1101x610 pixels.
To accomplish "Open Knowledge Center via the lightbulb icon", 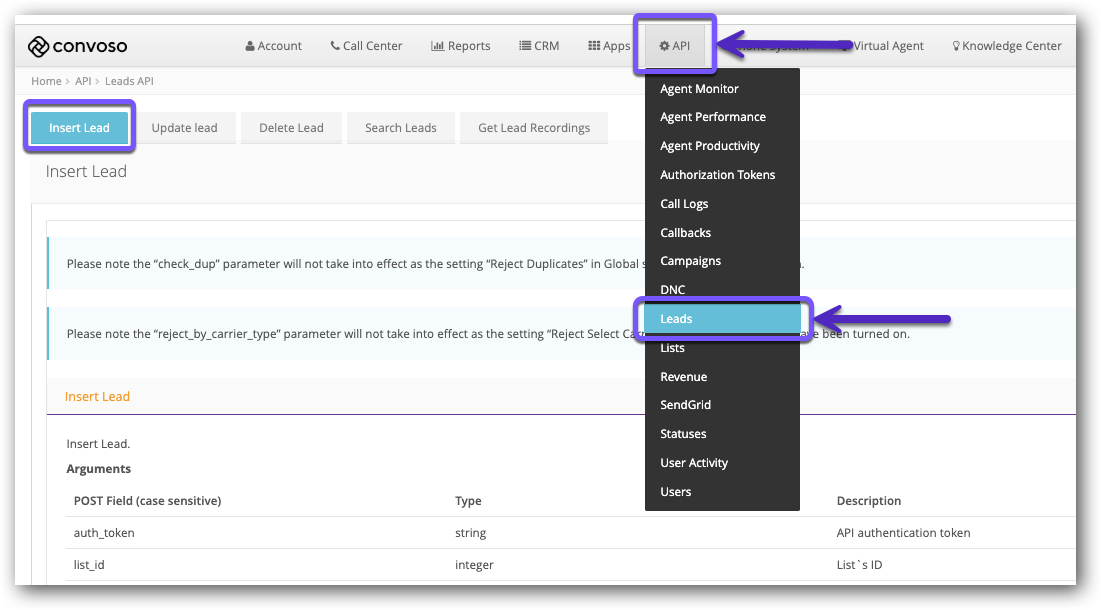I will click(x=955, y=45).
